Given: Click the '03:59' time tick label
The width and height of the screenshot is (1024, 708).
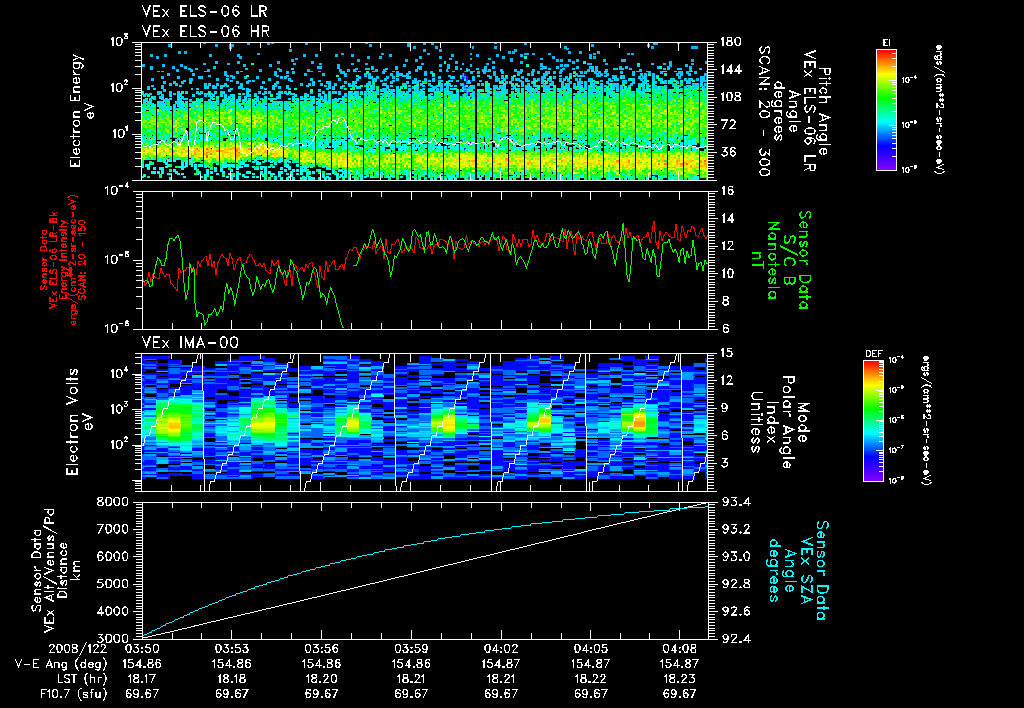Looking at the screenshot, I should pos(411,649).
